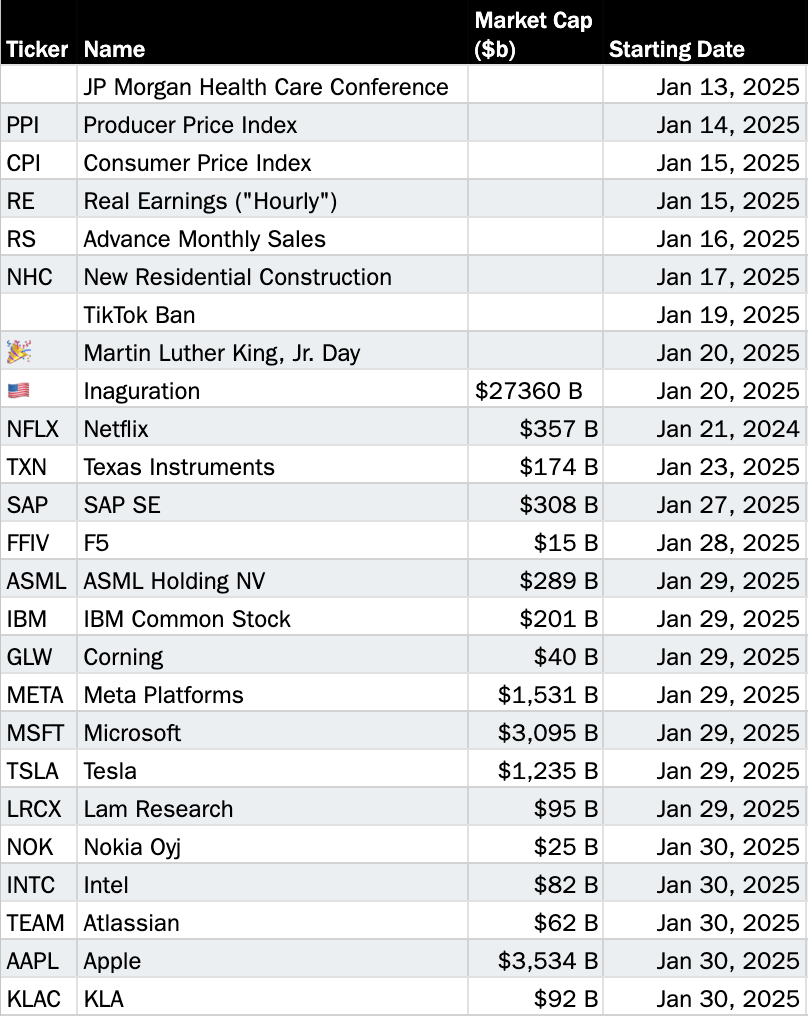This screenshot has width=808, height=1016.
Task: Click the KLAC ticker cell
Action: [33, 999]
